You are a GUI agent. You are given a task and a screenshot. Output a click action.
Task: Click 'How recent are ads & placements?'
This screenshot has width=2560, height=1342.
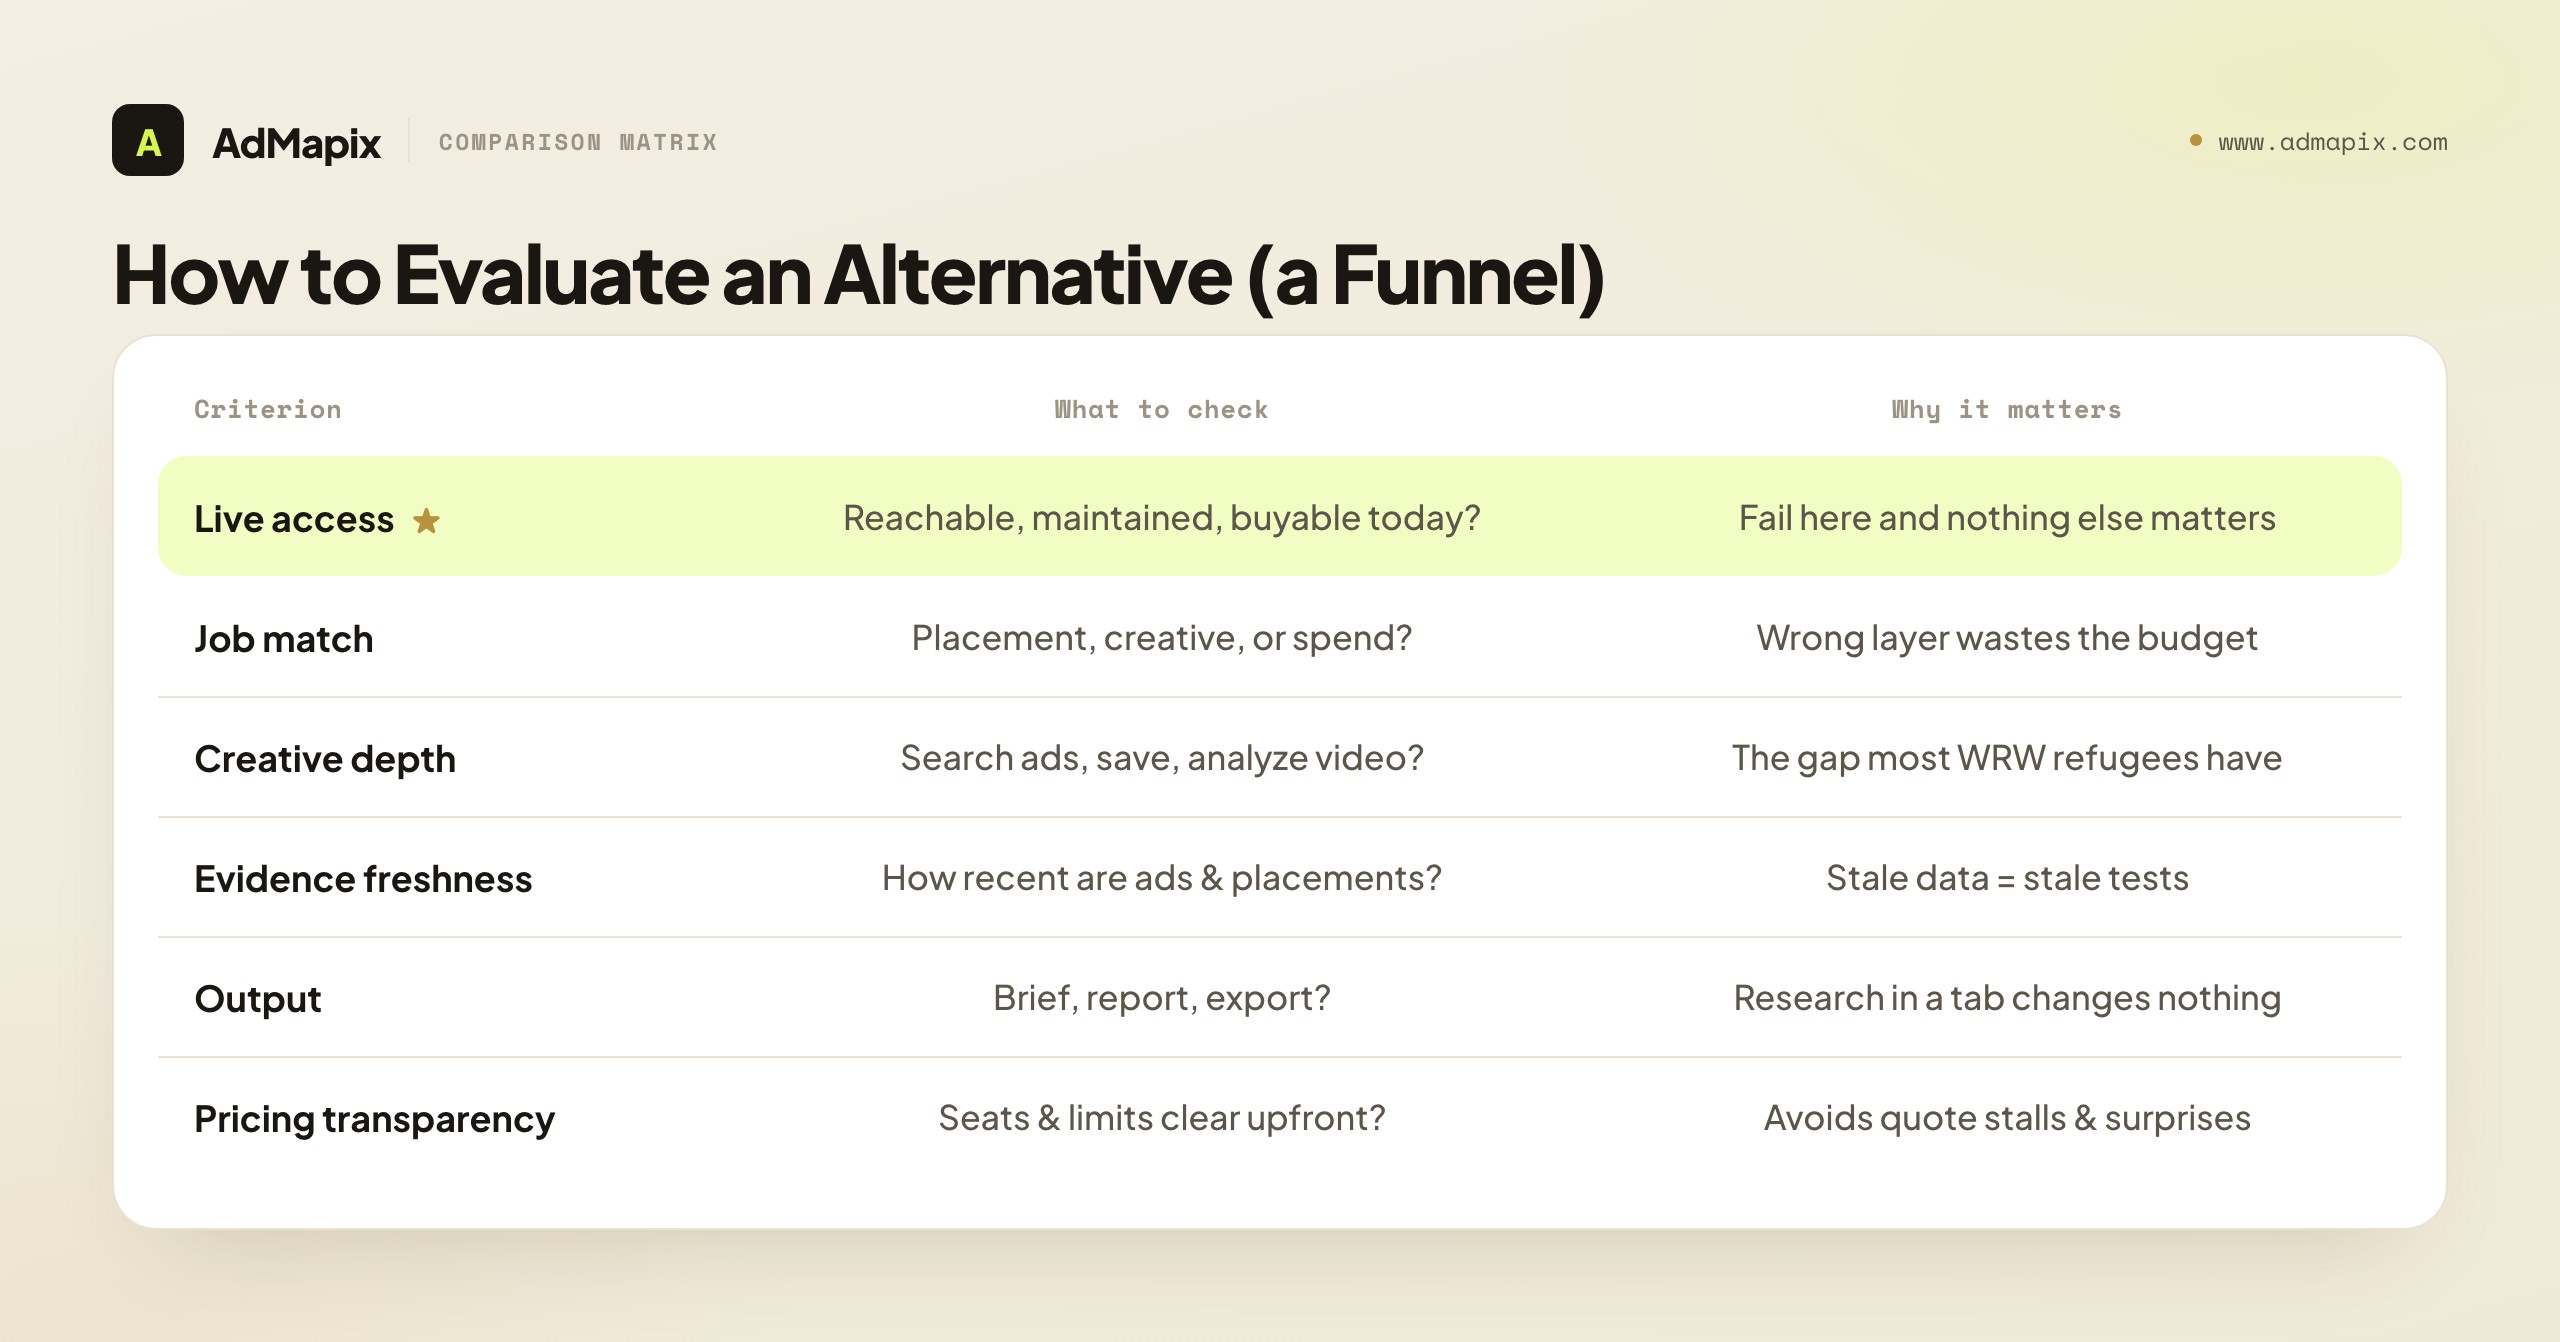1161,878
